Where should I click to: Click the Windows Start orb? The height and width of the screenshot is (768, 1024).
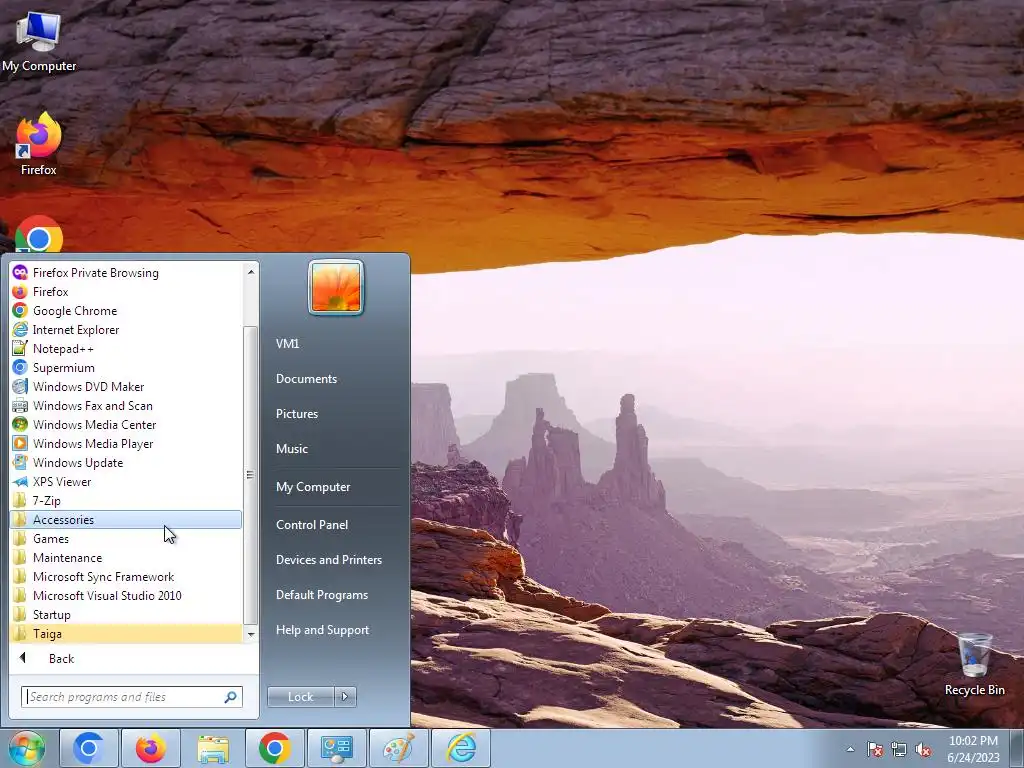[x=26, y=748]
